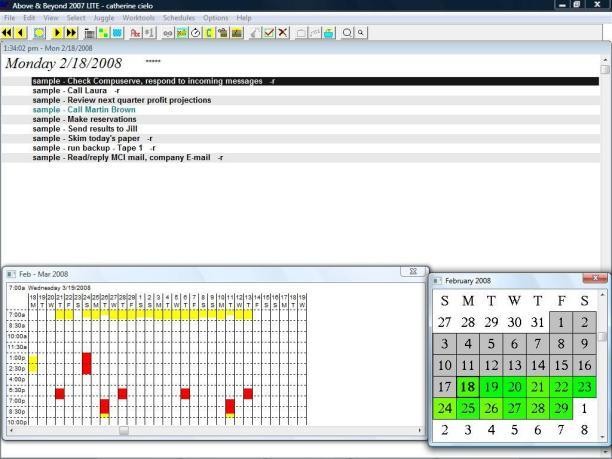
Task: Click the dark yellow briefcase icon
Action: (237, 33)
